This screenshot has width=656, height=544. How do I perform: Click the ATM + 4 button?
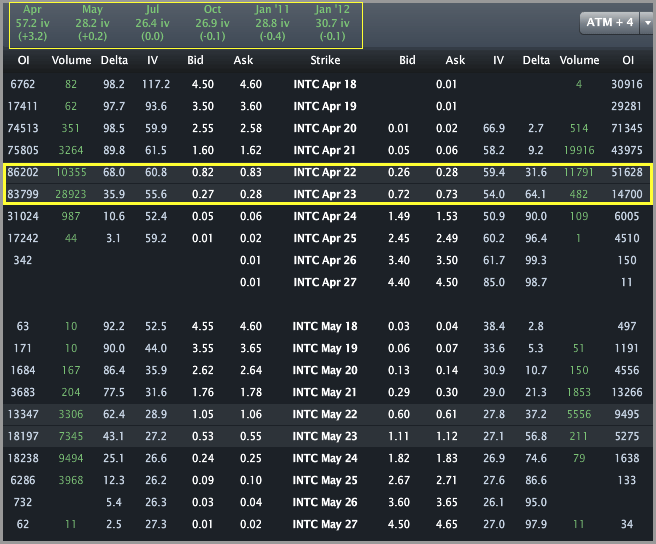[x=610, y=23]
